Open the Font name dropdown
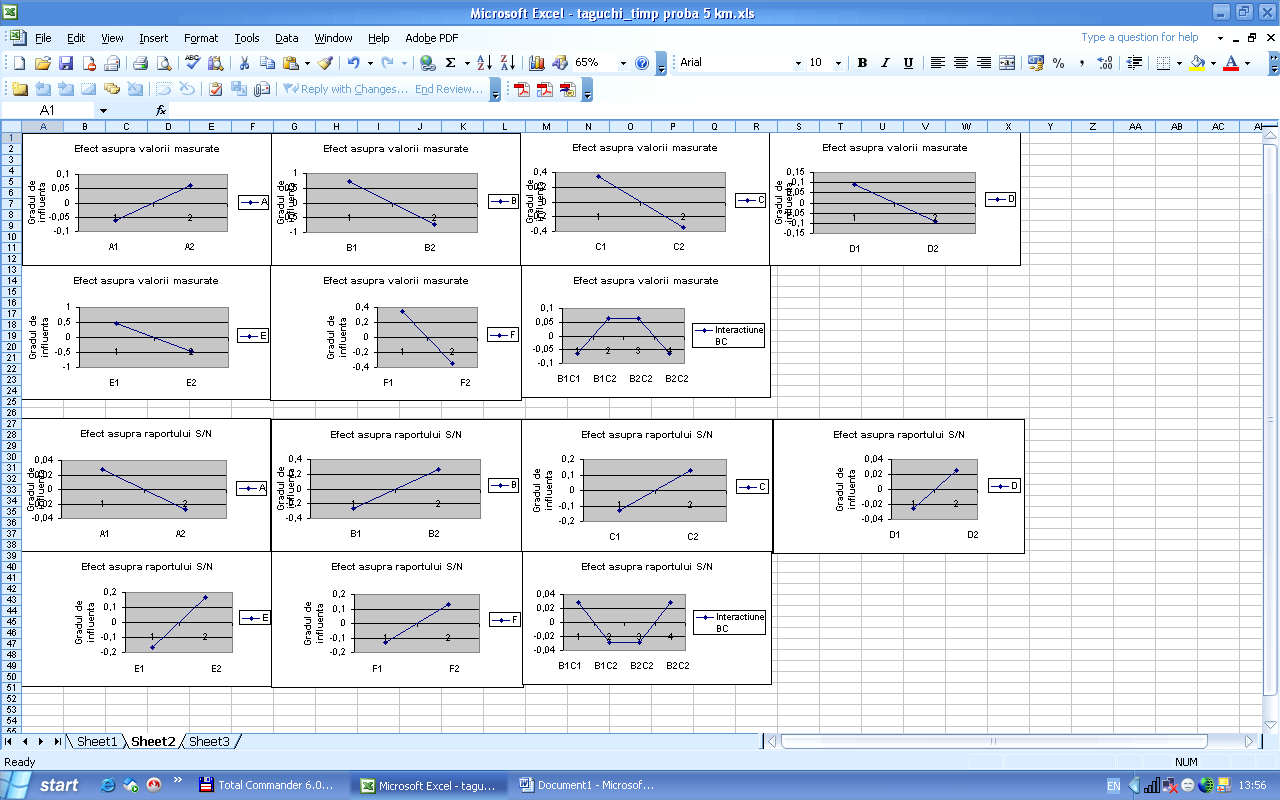1280x800 pixels. 798,63
